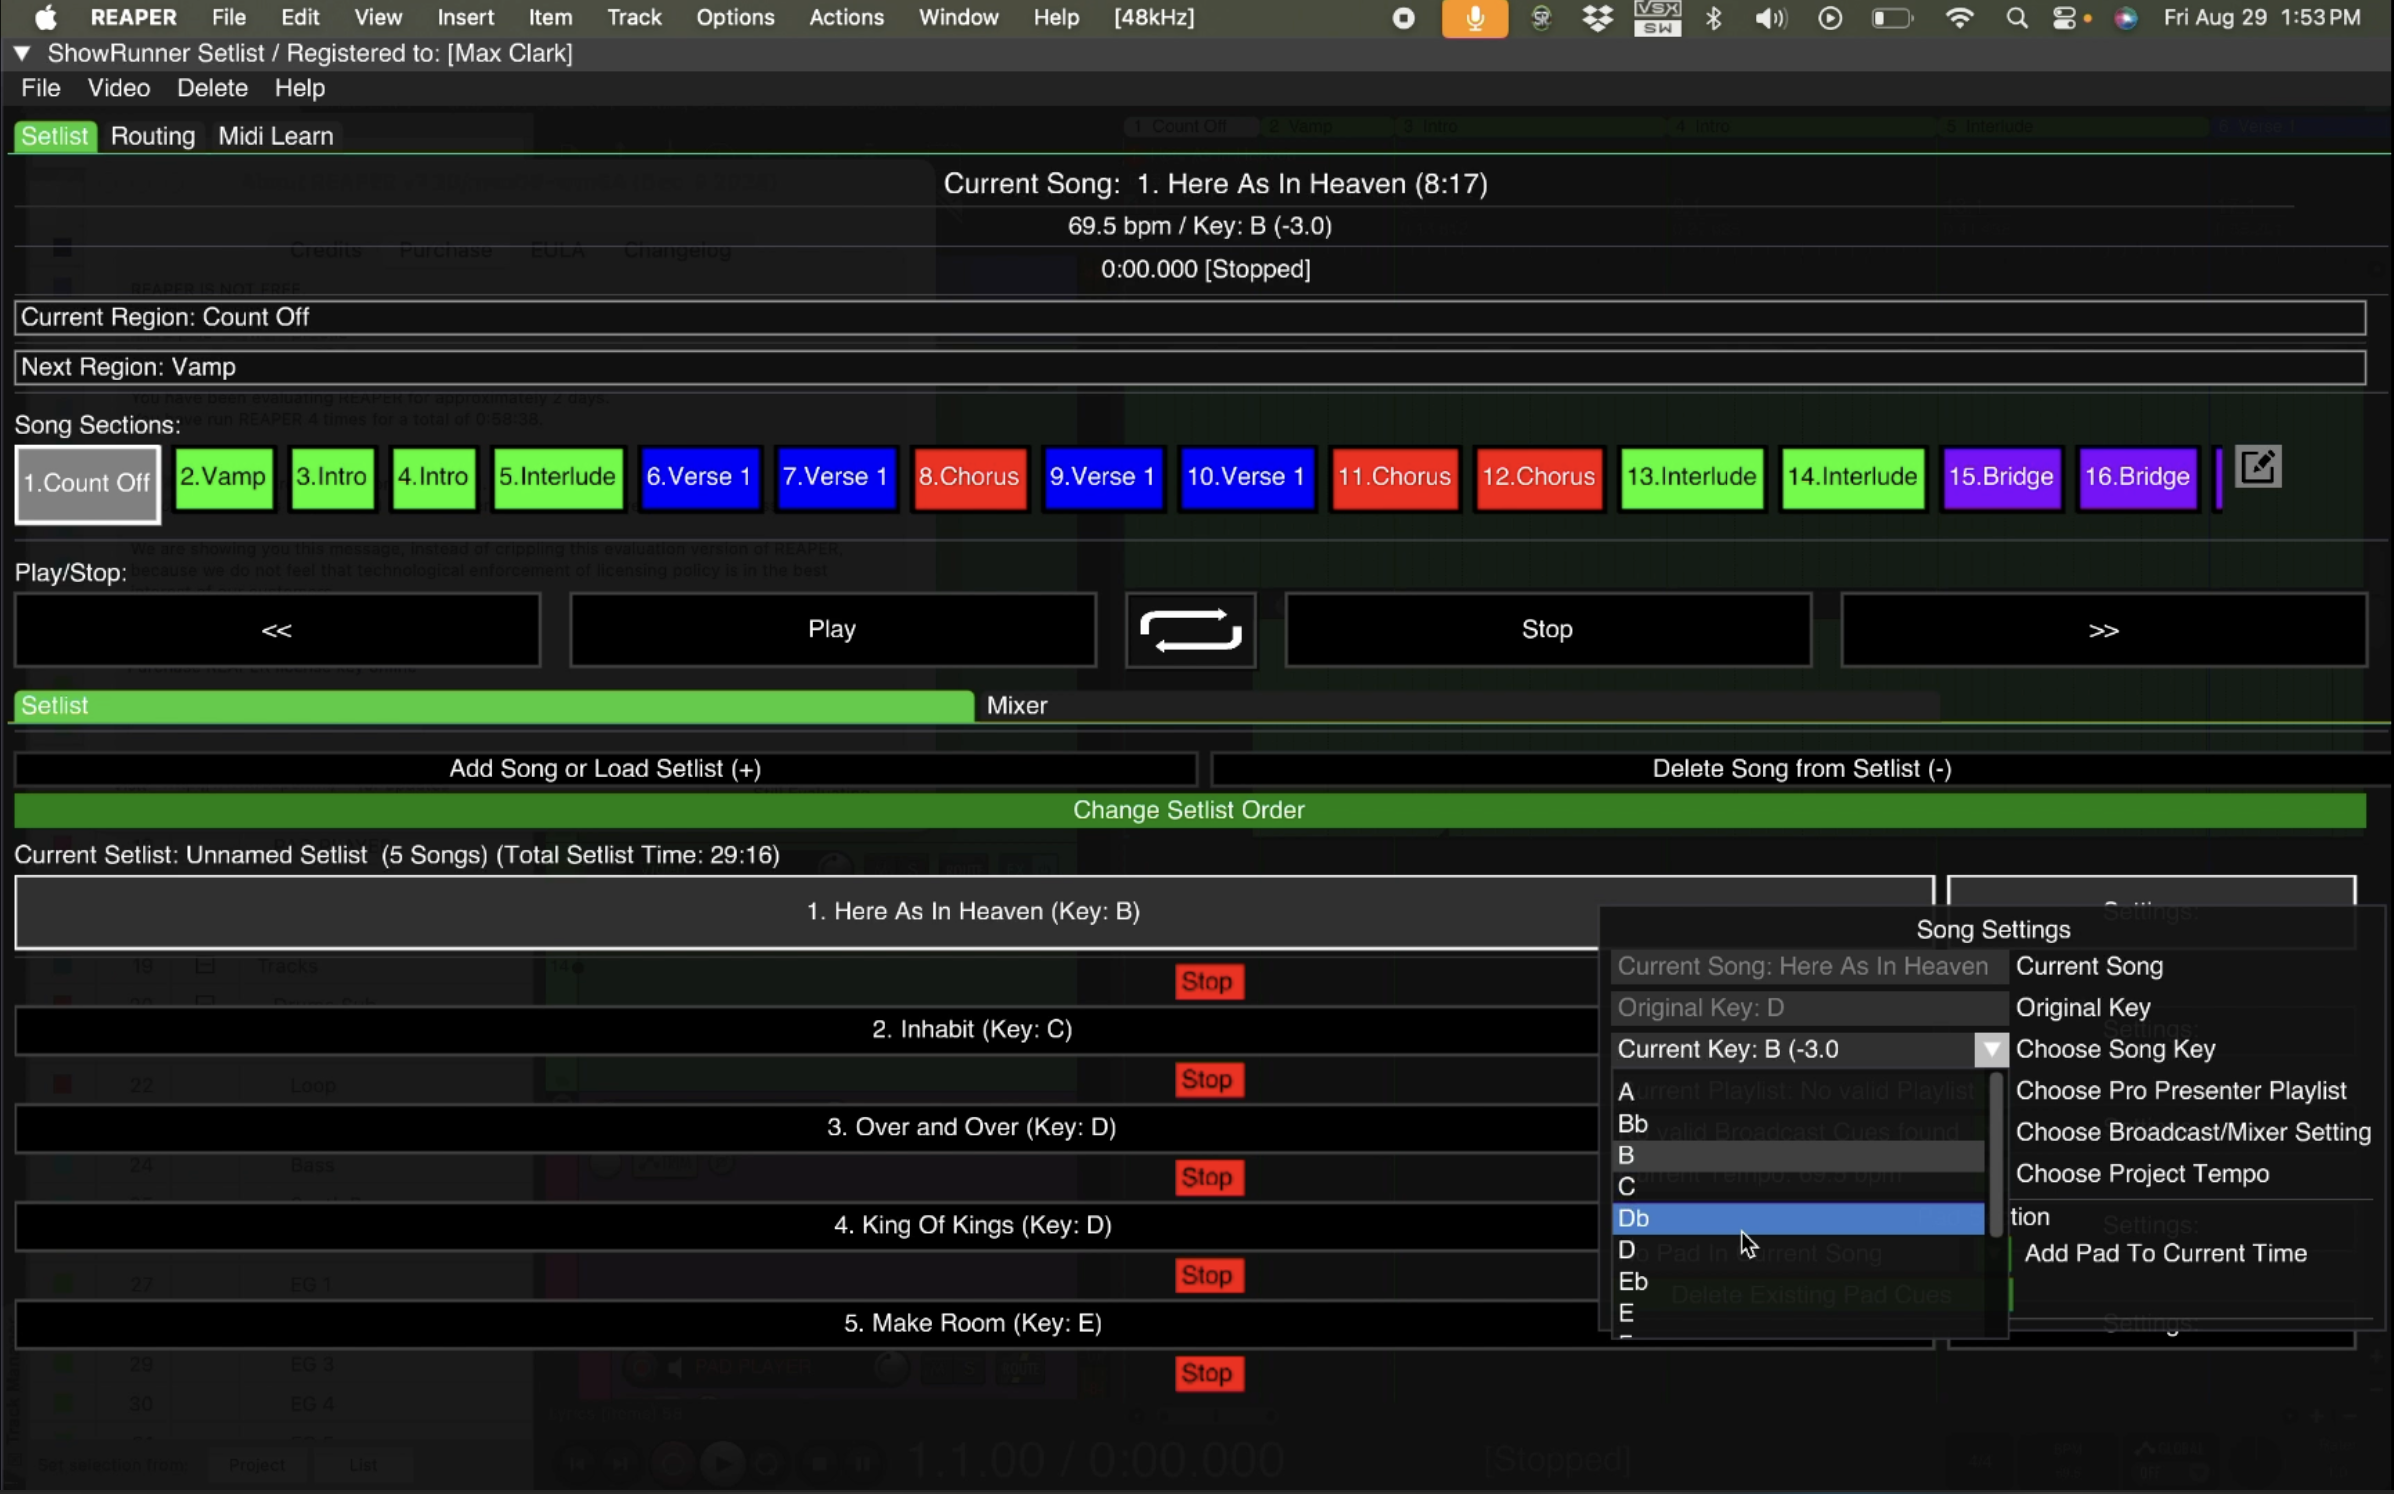
Task: Collapse the ShowRunner Setlist disclosure triangle
Action: point(22,53)
